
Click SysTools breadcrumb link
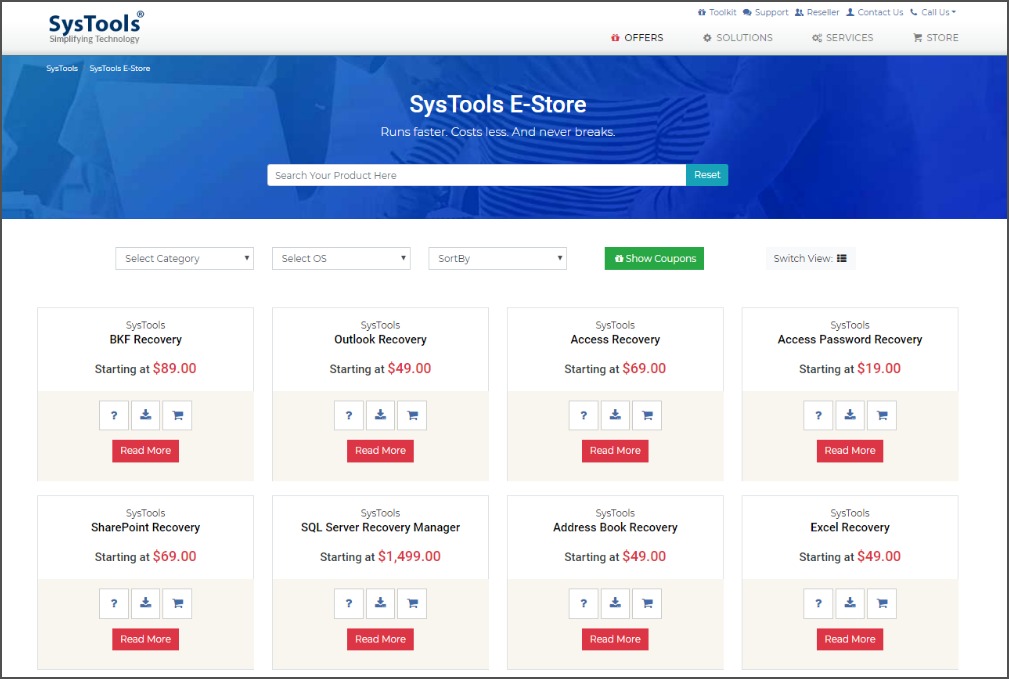62,68
